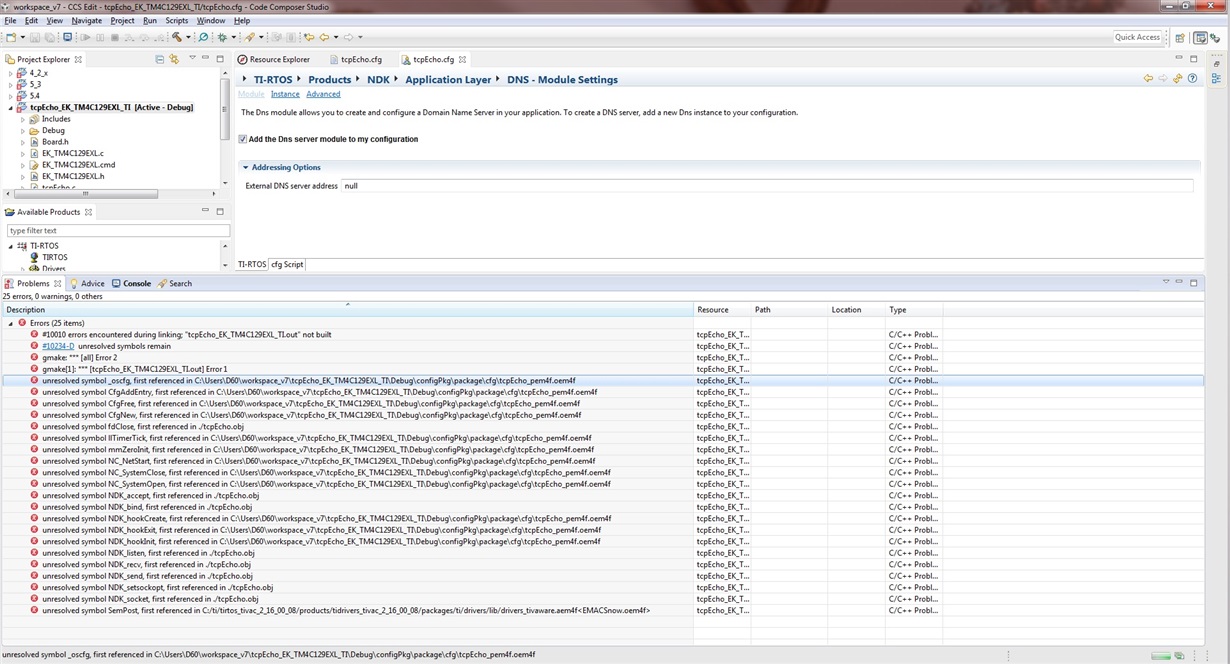The height and width of the screenshot is (664, 1230).
Task: Switch to the cfg Script tab
Action: (x=287, y=264)
